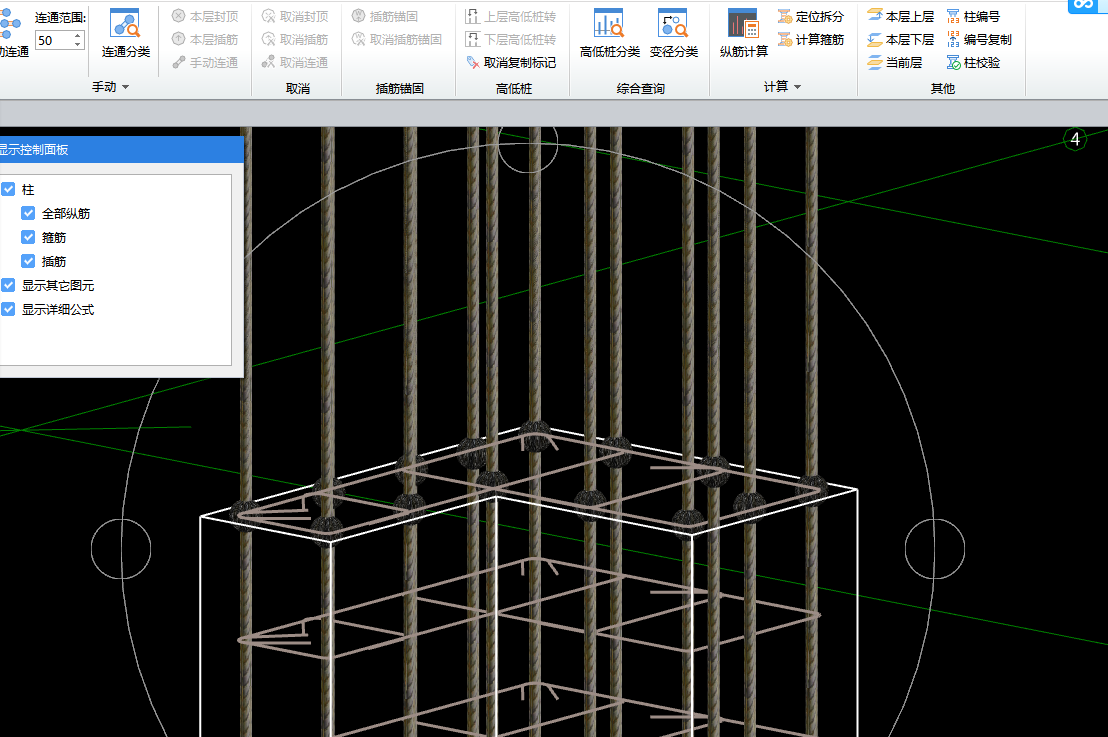This screenshot has height=737, width=1108.
Task: Expand the 手动 group dropdown
Action: pos(125,87)
